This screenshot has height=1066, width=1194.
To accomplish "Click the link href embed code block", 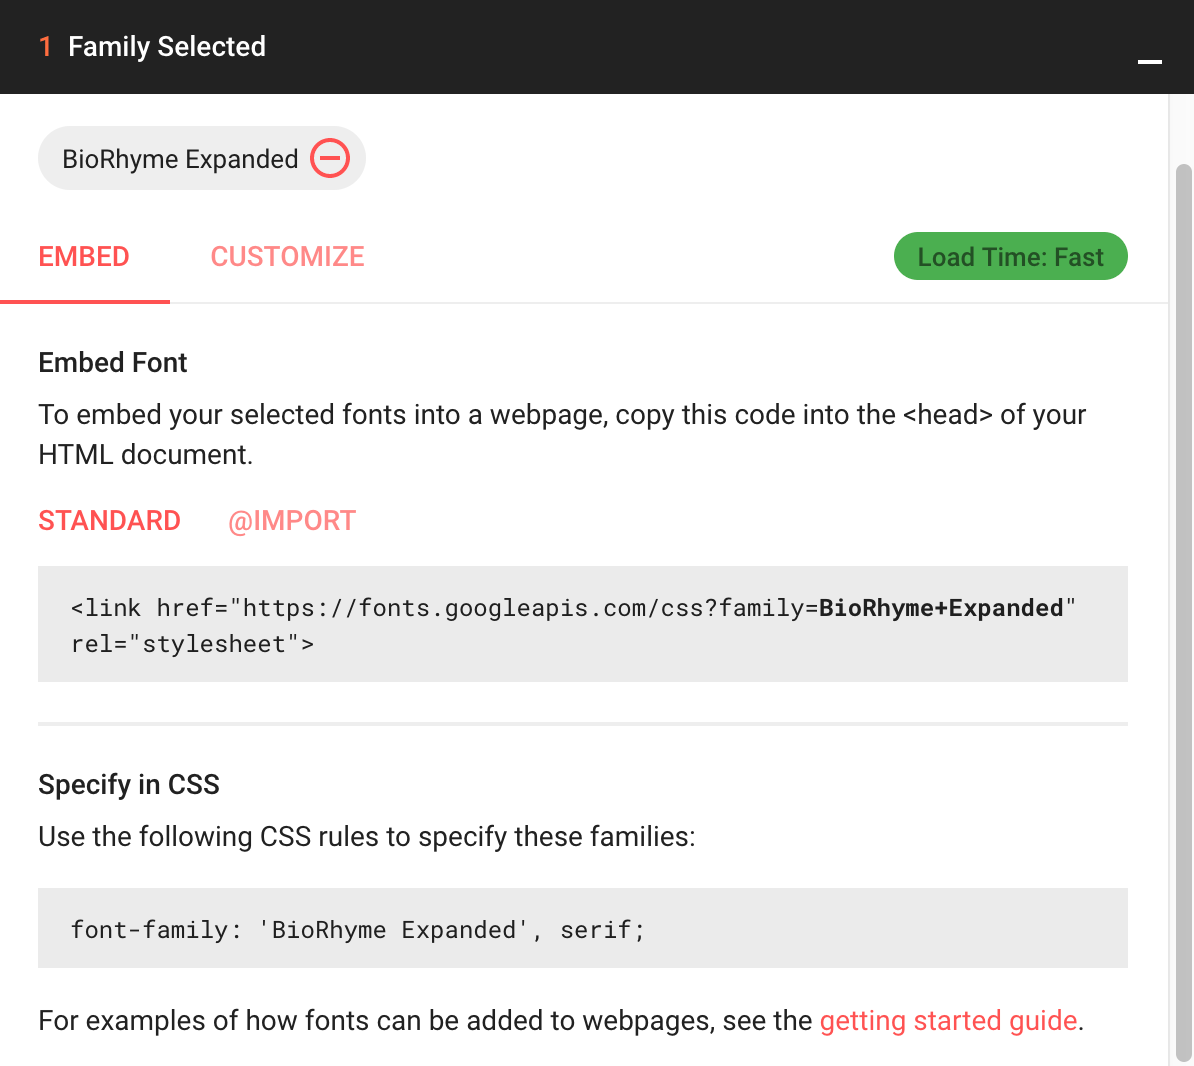I will tap(583, 624).
